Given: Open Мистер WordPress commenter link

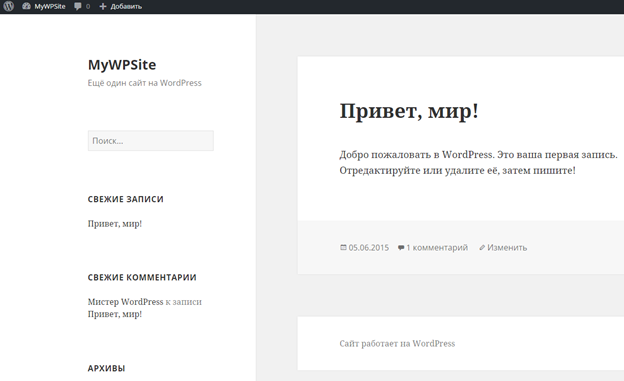Looking at the screenshot, I should tap(125, 302).
